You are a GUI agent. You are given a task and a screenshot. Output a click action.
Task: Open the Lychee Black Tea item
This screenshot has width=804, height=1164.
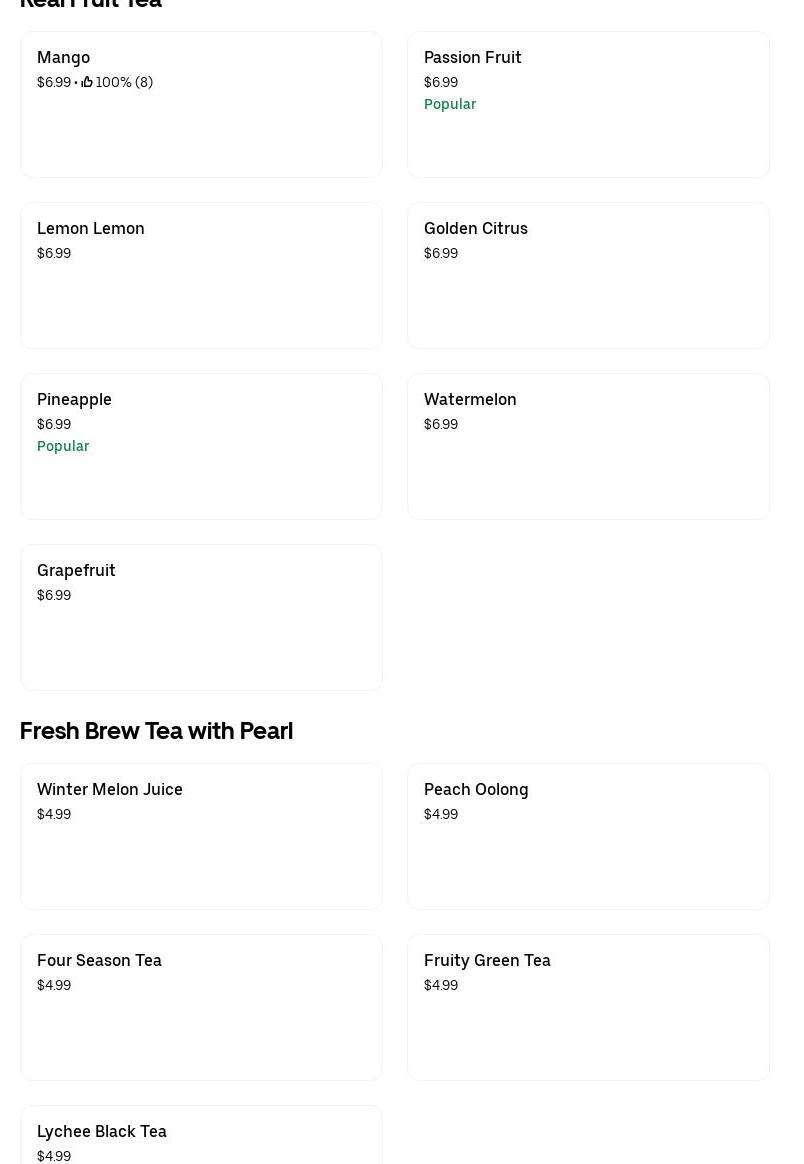coord(201,1136)
